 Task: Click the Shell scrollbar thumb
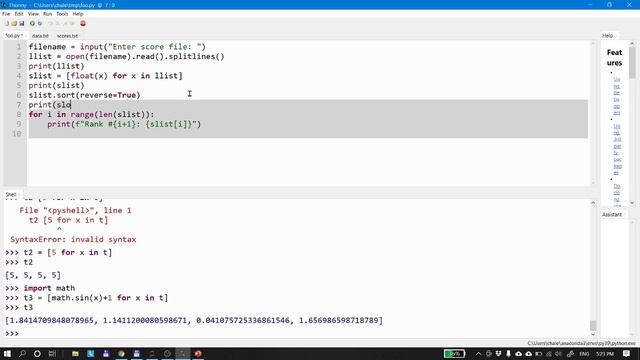click(x=593, y=325)
